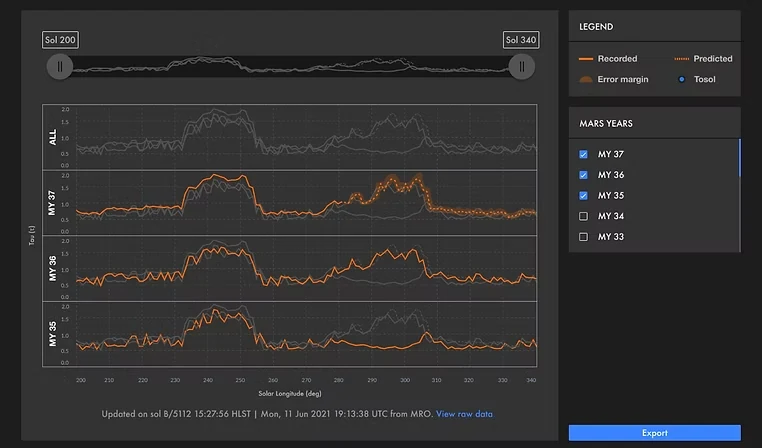Click the Tosol legend text
The width and height of the screenshot is (762, 448).
tap(705, 79)
